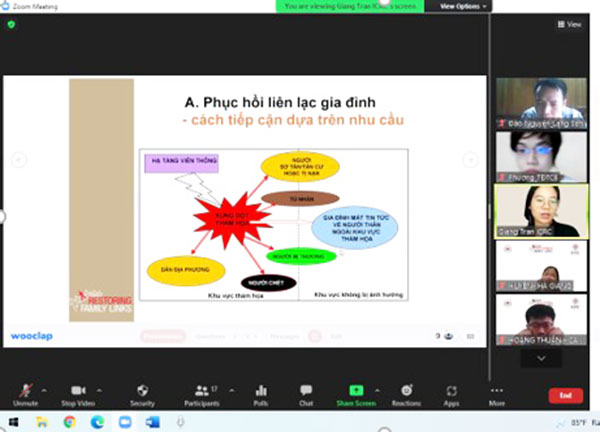The image size is (600, 432).
Task: Click the More options ellipsis
Action: click(x=497, y=392)
